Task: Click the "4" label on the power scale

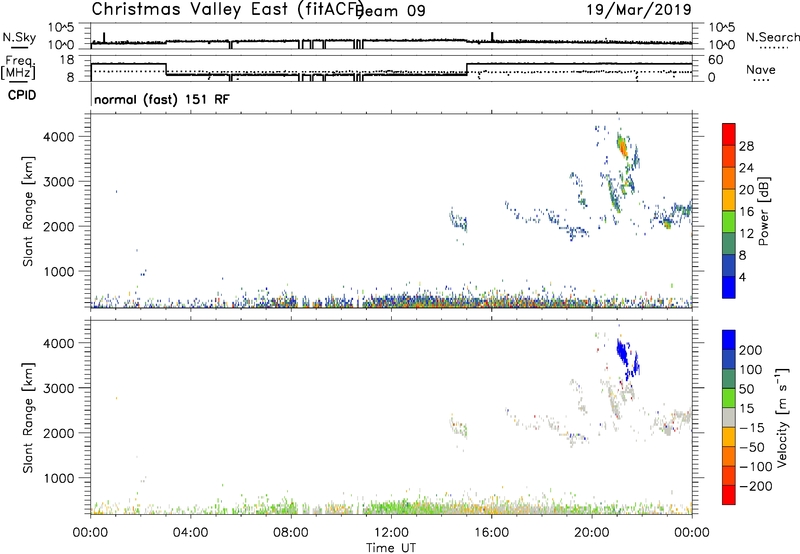Action: click(743, 277)
